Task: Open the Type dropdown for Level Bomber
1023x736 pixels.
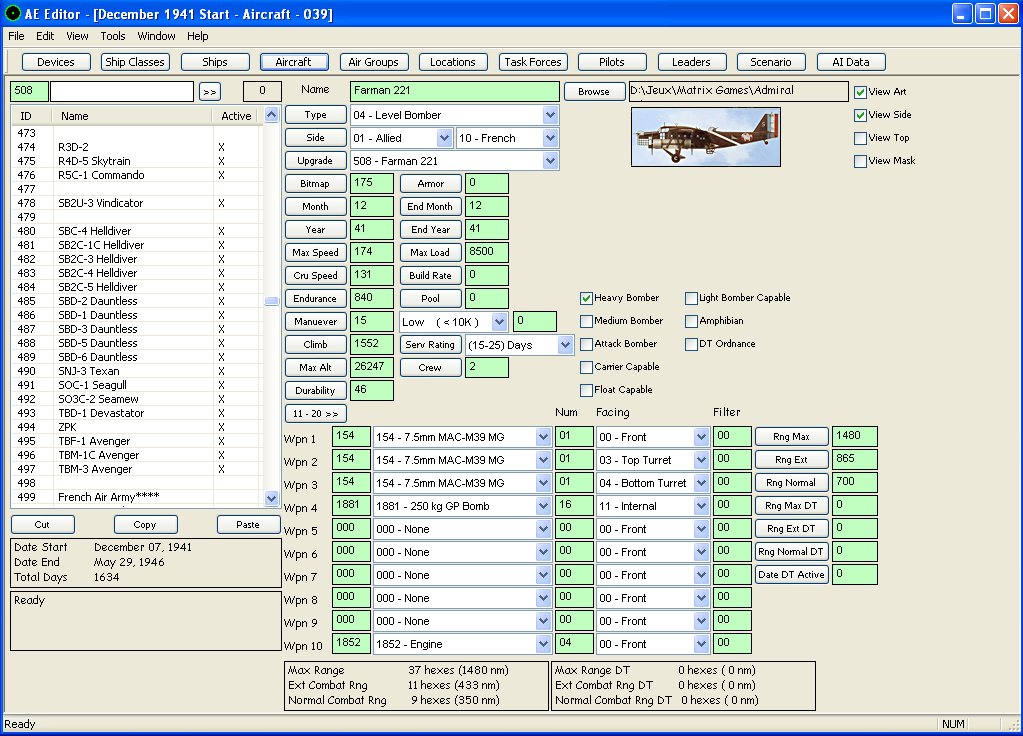Action: click(x=549, y=115)
